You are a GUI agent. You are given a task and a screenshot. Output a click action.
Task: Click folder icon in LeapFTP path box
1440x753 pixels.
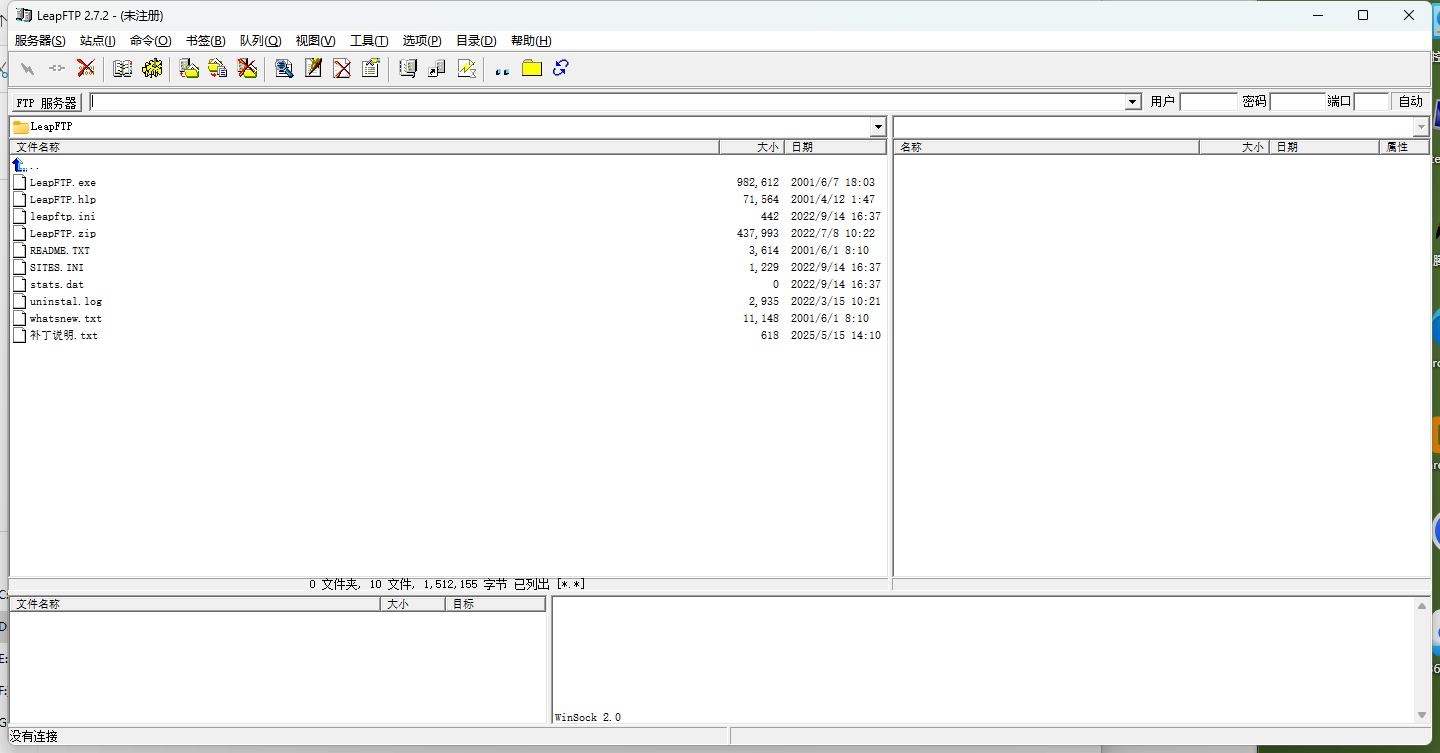click(x=21, y=127)
